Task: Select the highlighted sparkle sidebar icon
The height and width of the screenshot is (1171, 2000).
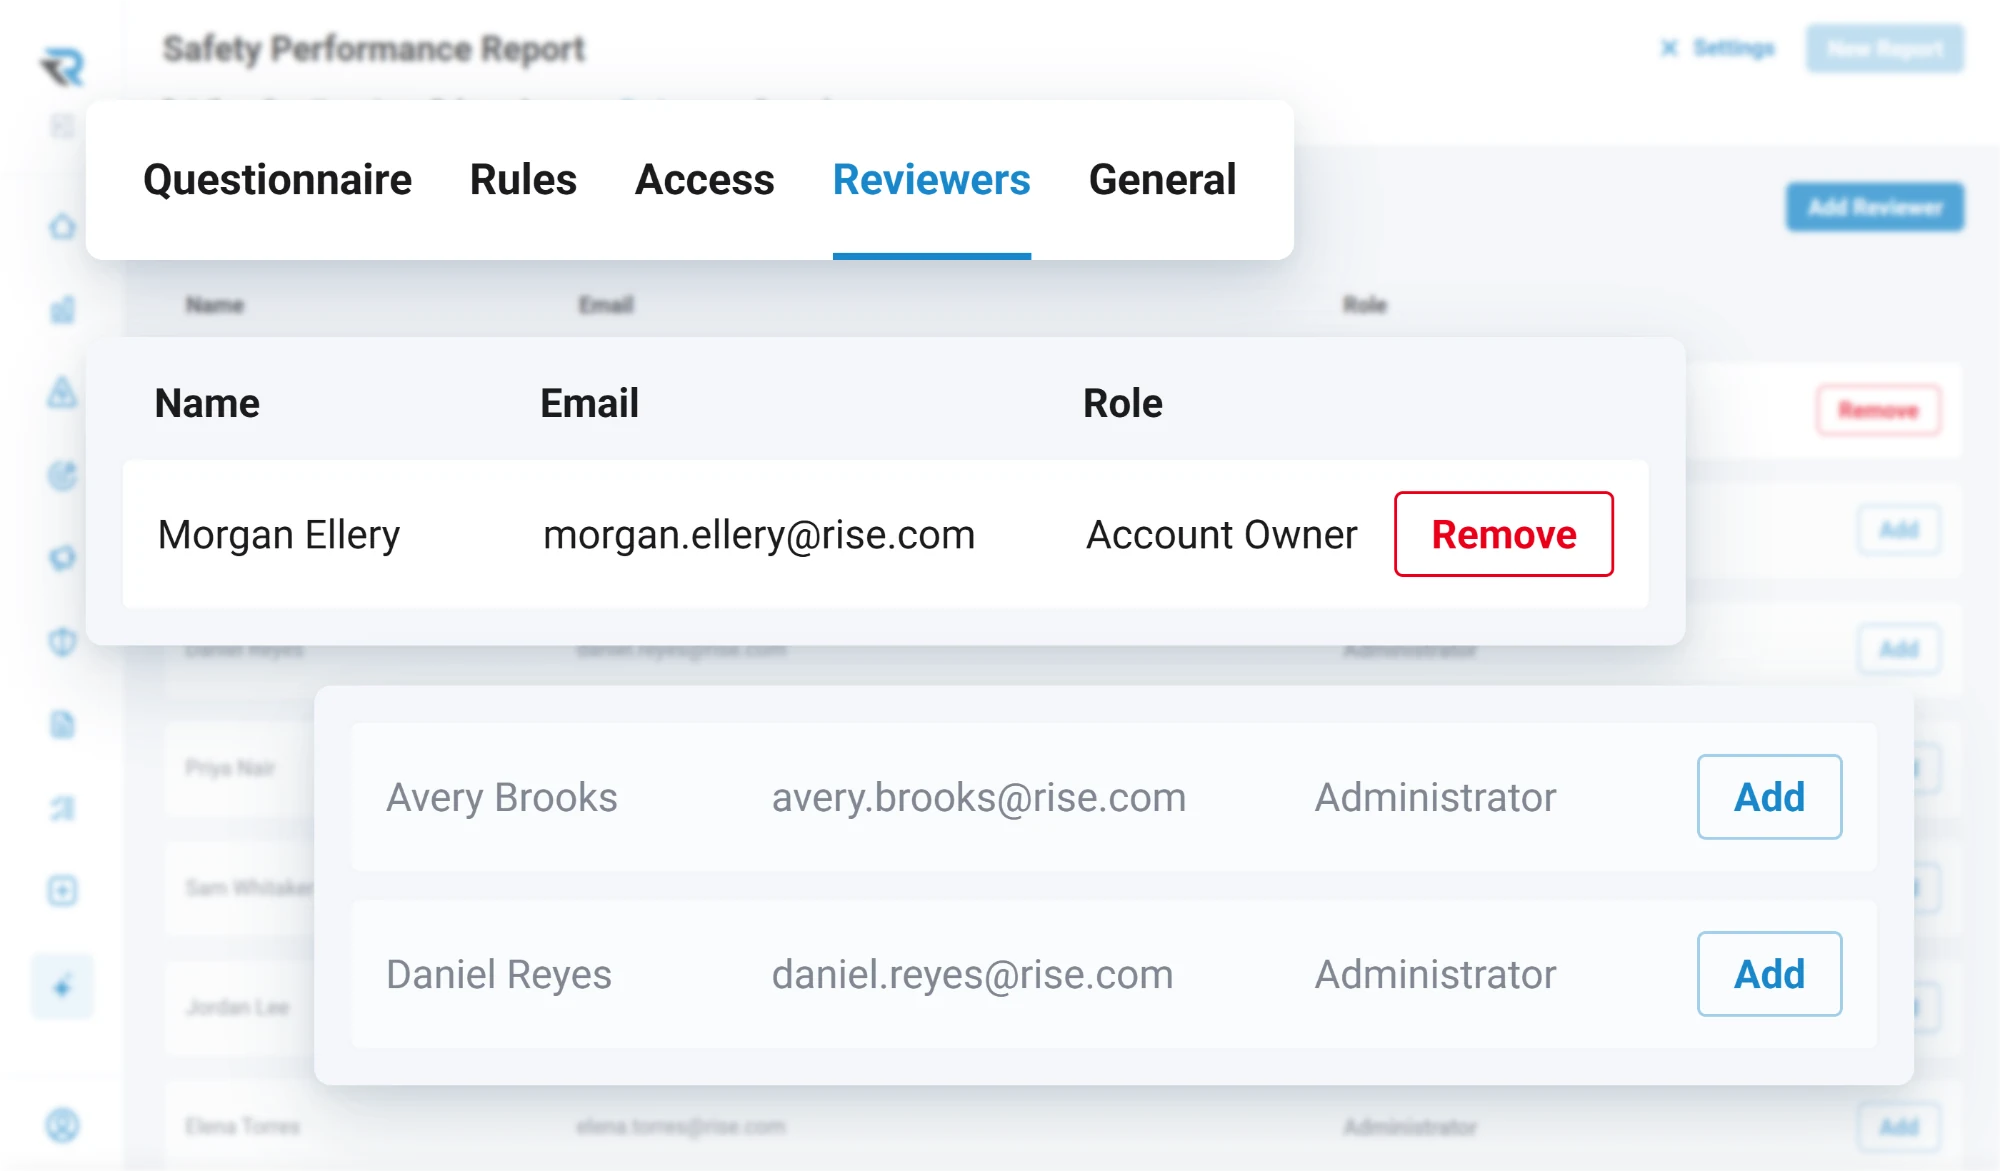Action: [62, 987]
